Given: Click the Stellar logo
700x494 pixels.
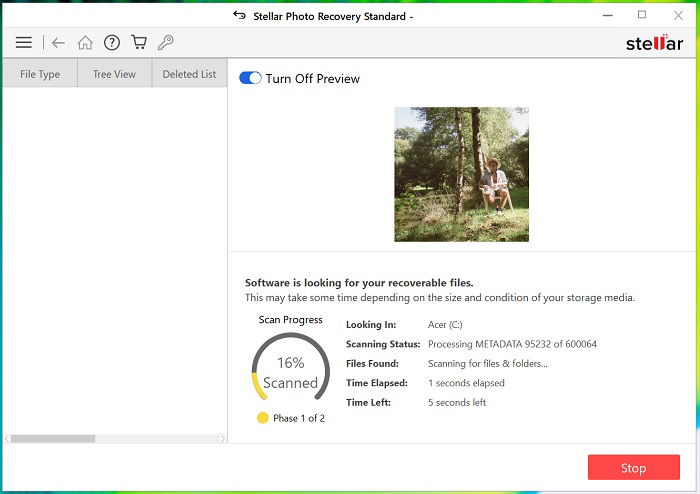Looking at the screenshot, I should pos(654,43).
